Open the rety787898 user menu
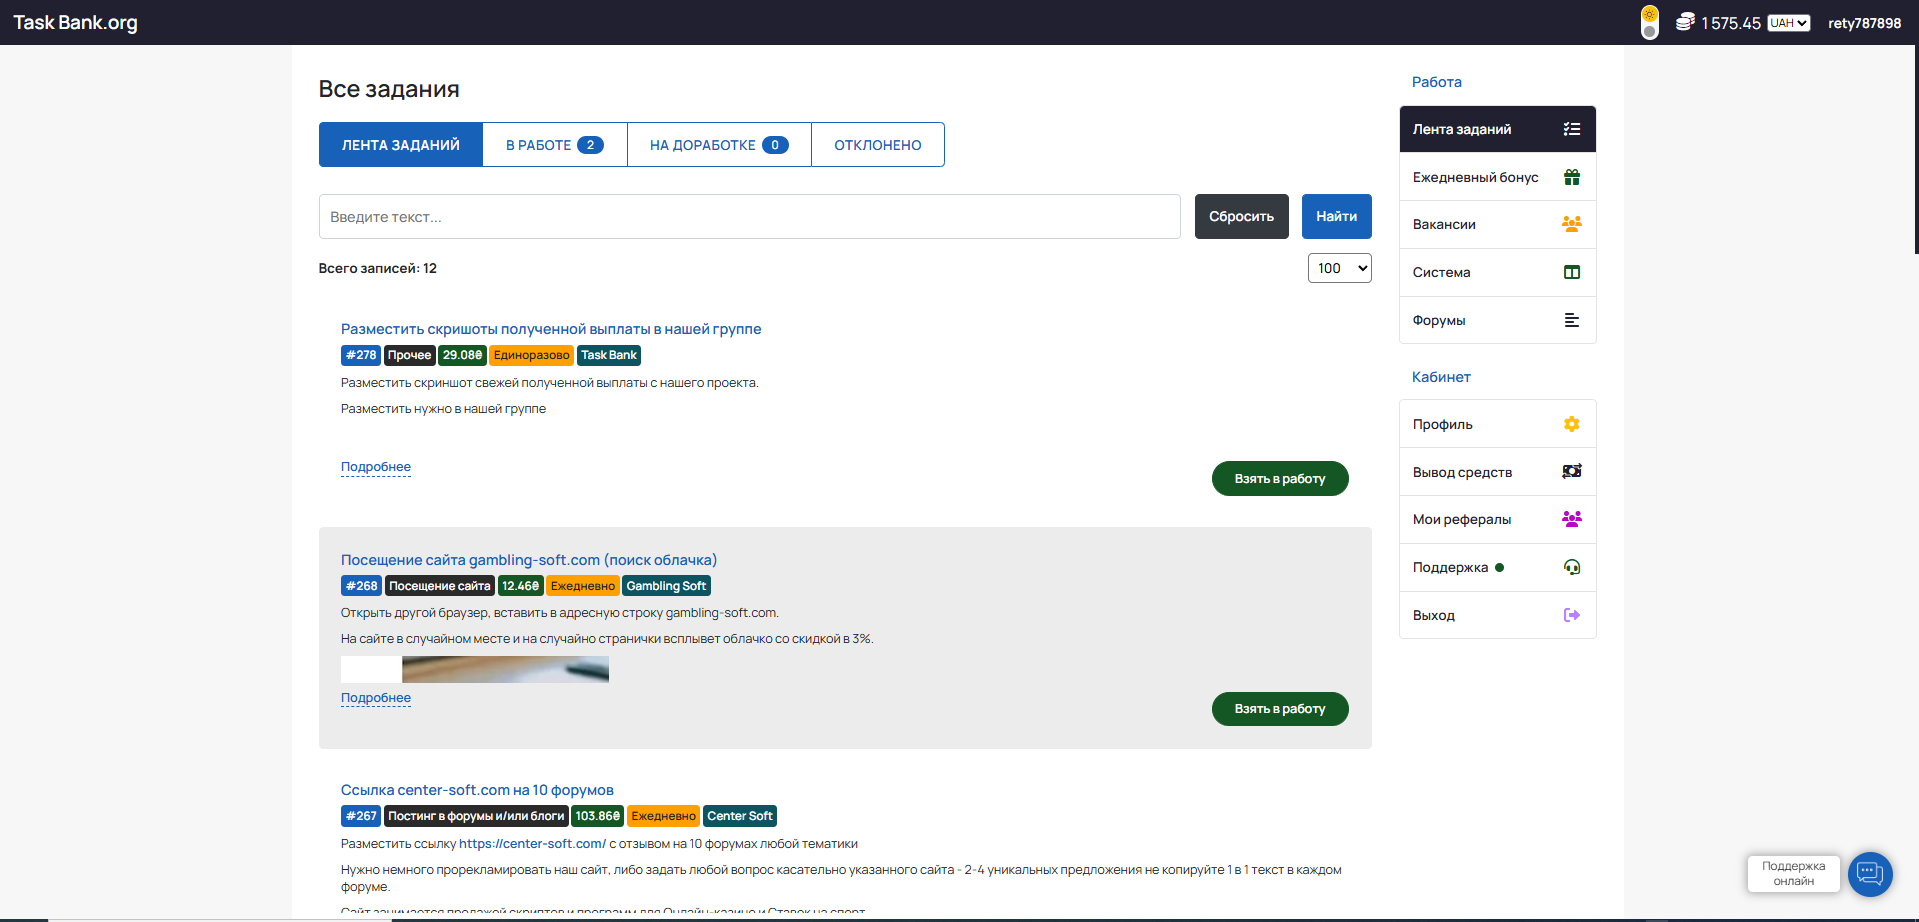This screenshot has width=1919, height=922. point(1864,23)
